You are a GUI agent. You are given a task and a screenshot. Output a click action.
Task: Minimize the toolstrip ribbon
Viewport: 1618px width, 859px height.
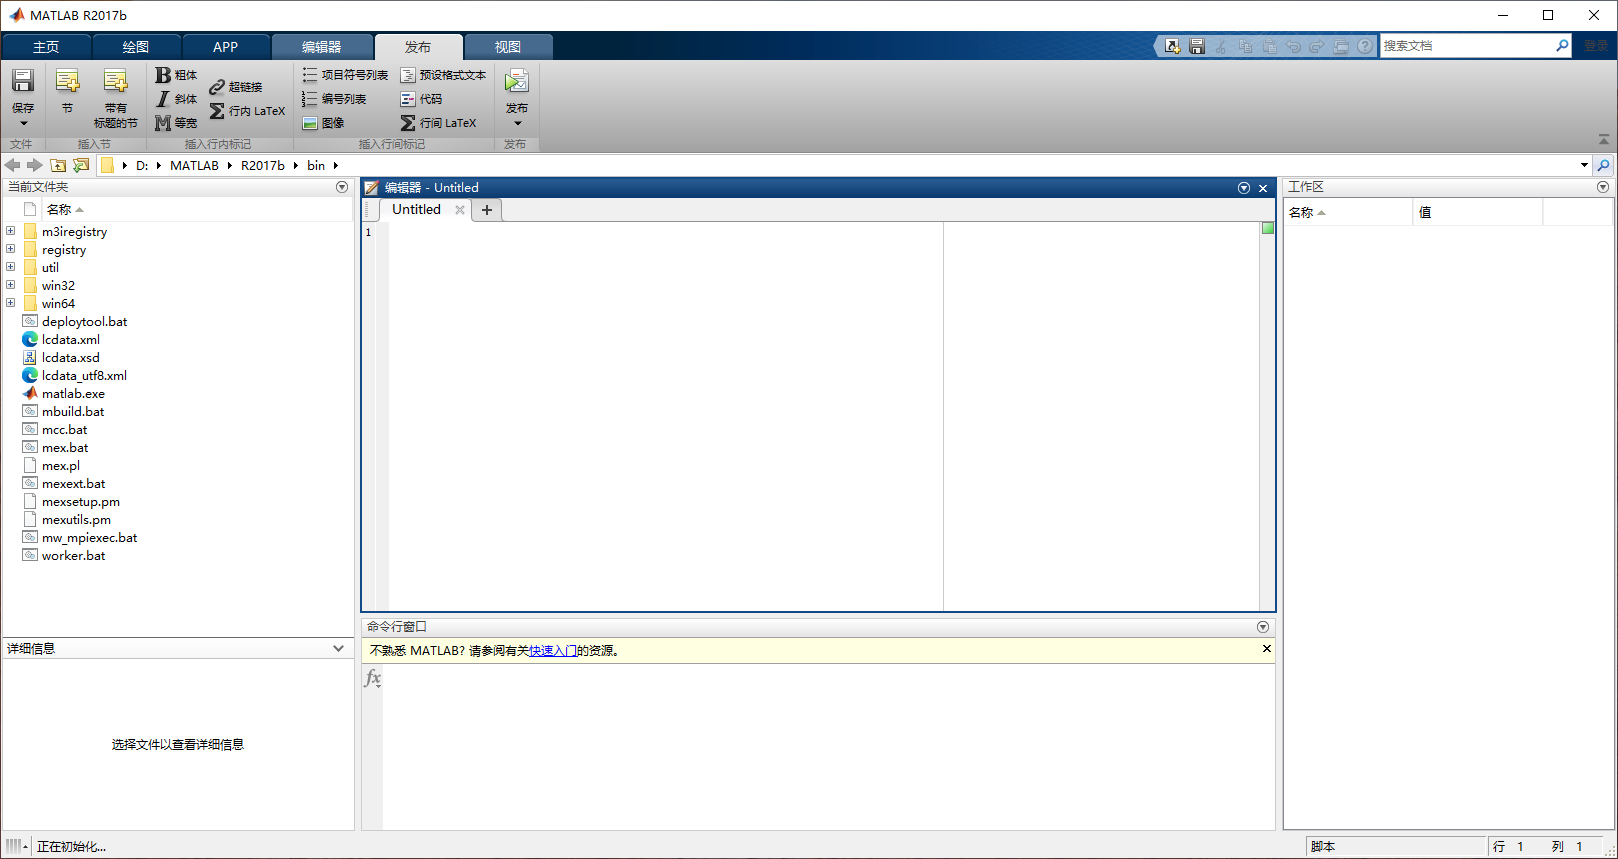(1604, 140)
